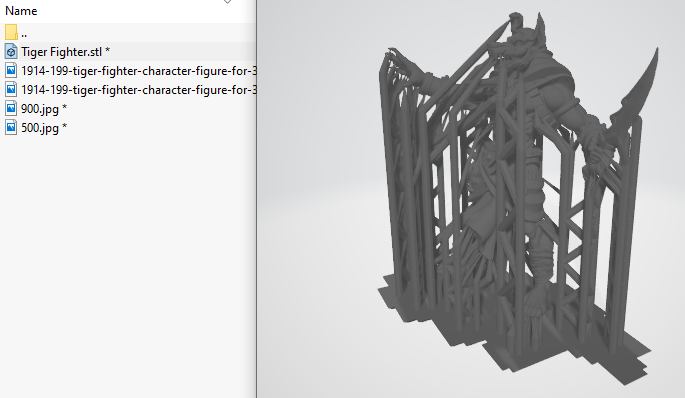This screenshot has height=398, width=685.
Task: Click the yellow folder icon for '..'
Action: pyautogui.click(x=11, y=33)
